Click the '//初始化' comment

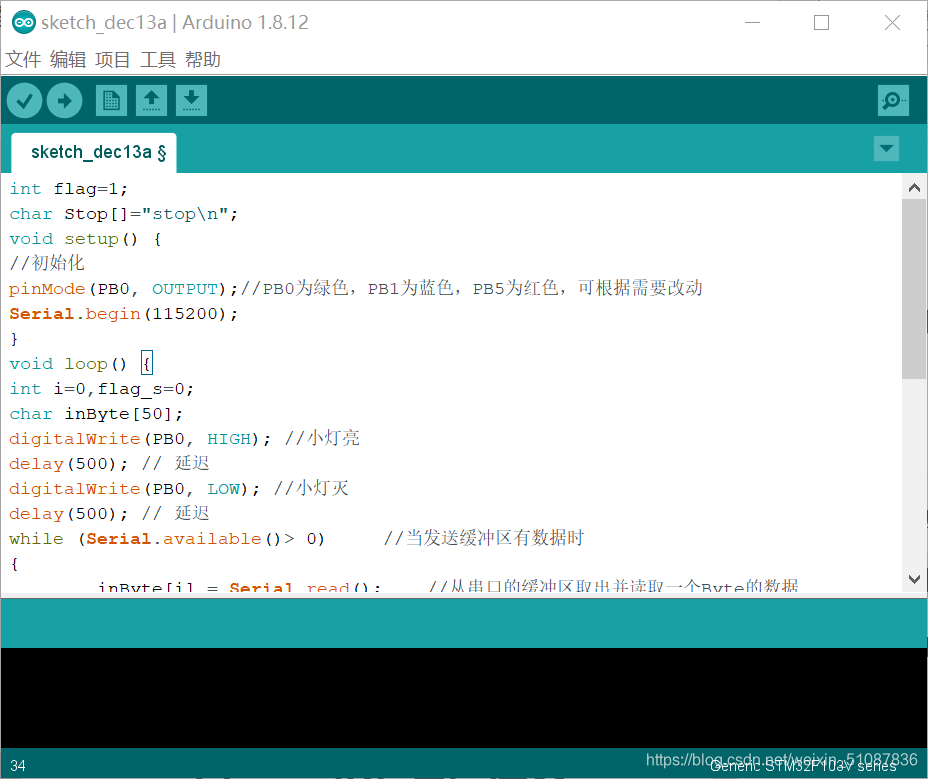click(x=47, y=263)
